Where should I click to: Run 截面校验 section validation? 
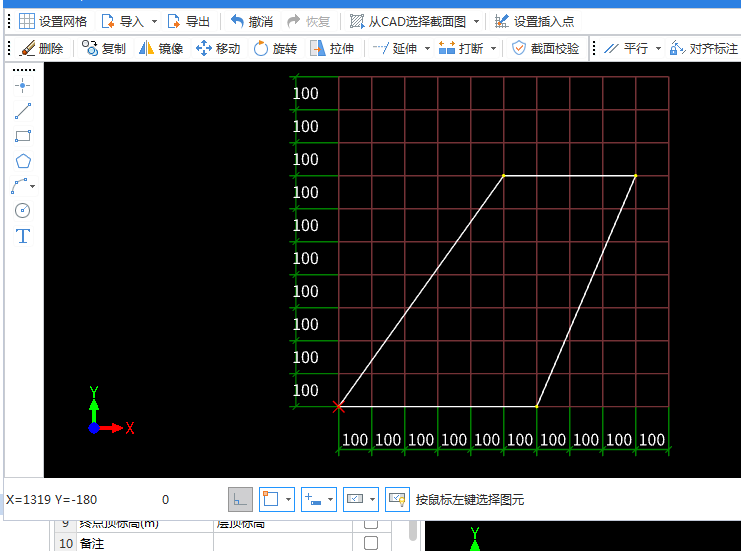(x=545, y=48)
